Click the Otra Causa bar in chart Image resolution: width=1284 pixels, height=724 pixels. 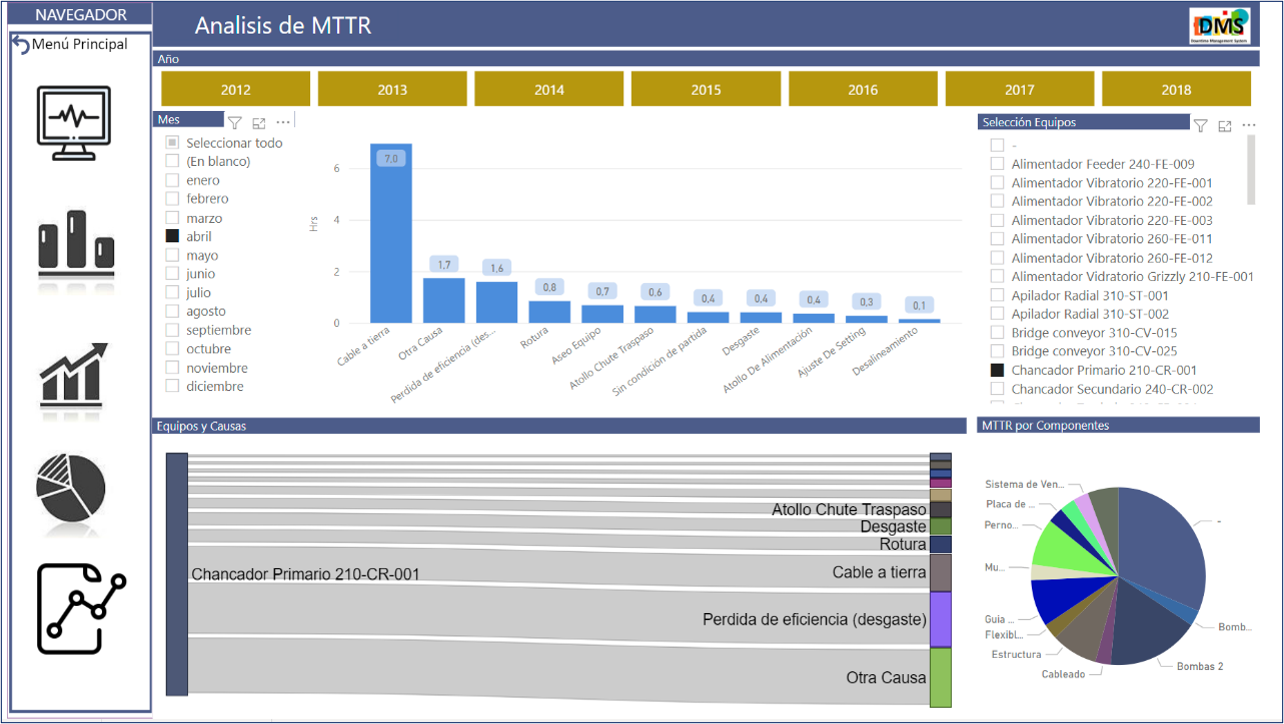pyautogui.click(x=444, y=300)
